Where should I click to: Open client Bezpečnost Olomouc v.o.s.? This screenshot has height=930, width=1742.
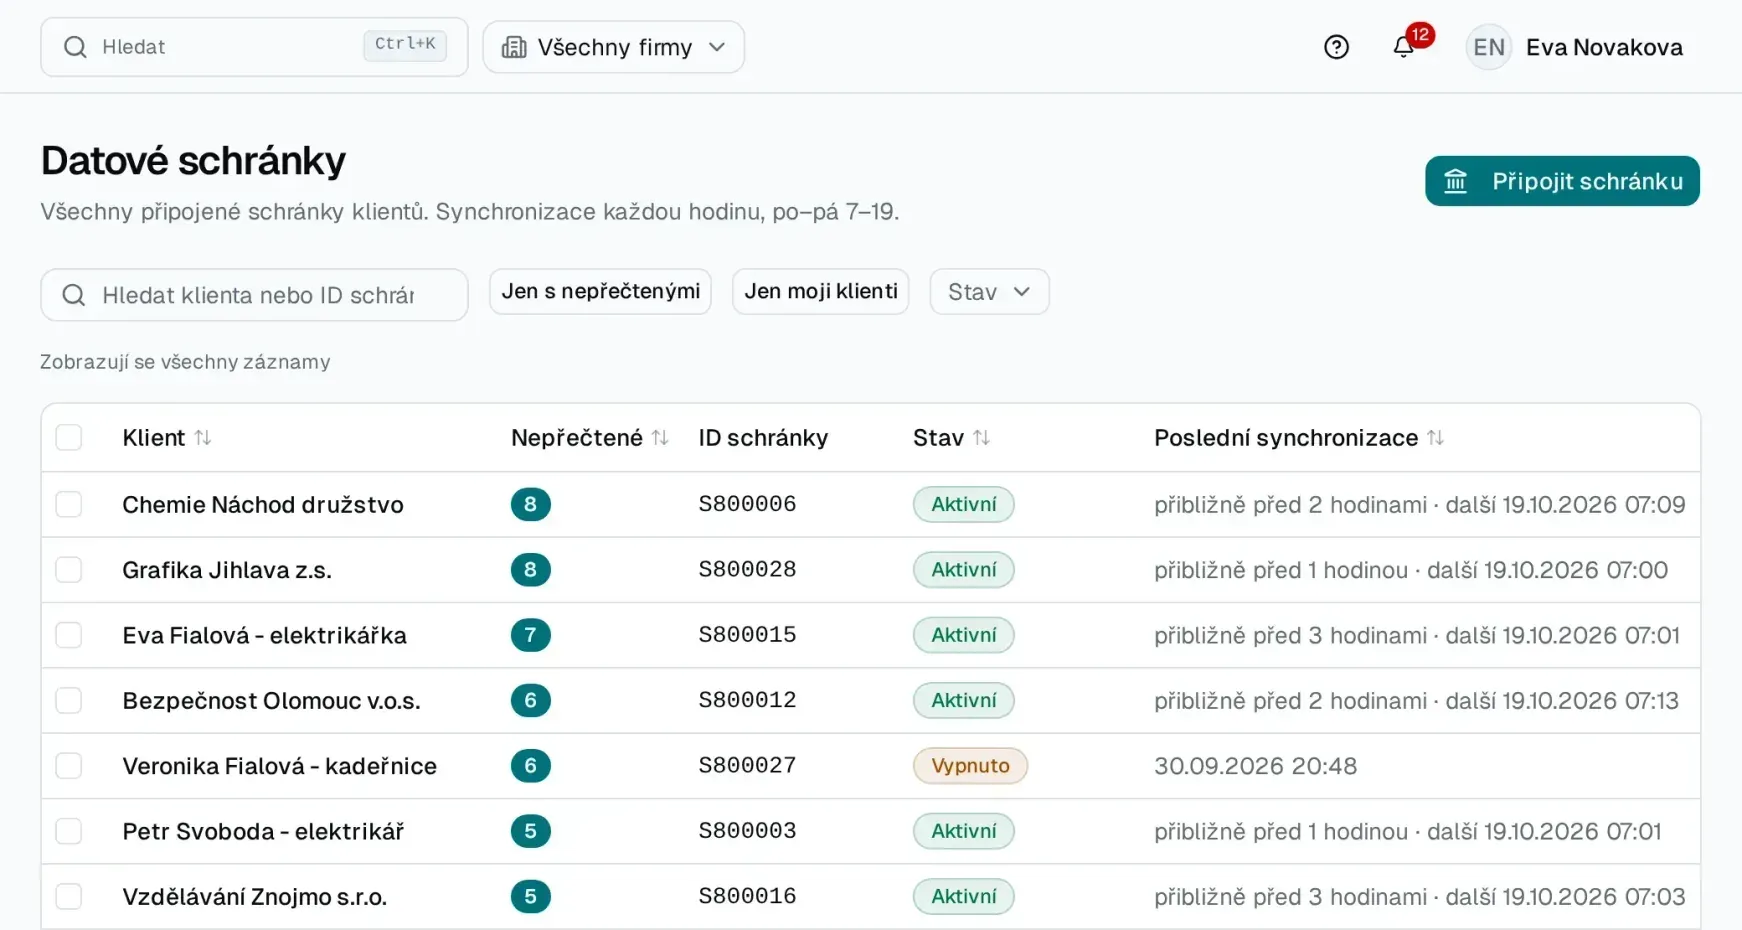click(271, 700)
